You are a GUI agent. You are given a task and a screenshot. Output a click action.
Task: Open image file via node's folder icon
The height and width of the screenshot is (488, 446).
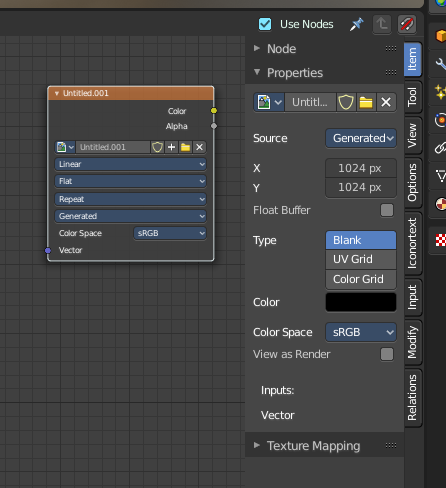click(x=185, y=147)
